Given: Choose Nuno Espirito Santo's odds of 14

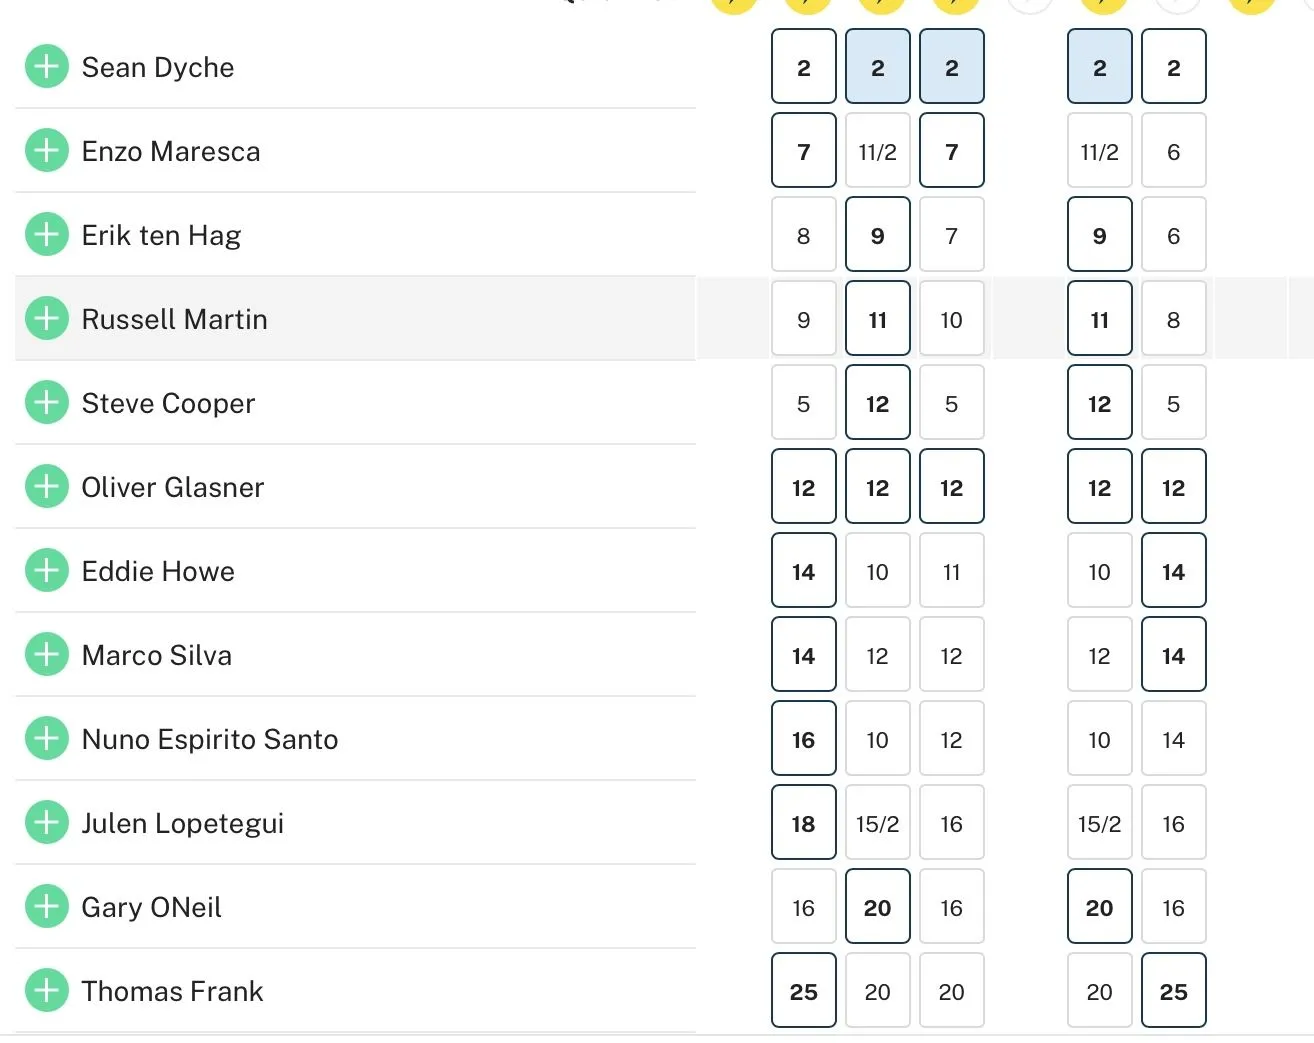Looking at the screenshot, I should pos(1173,739).
